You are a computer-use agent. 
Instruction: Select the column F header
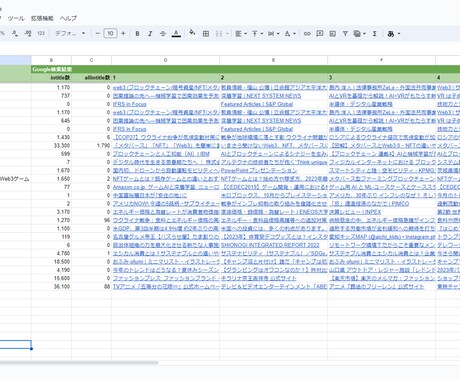pos(381,60)
